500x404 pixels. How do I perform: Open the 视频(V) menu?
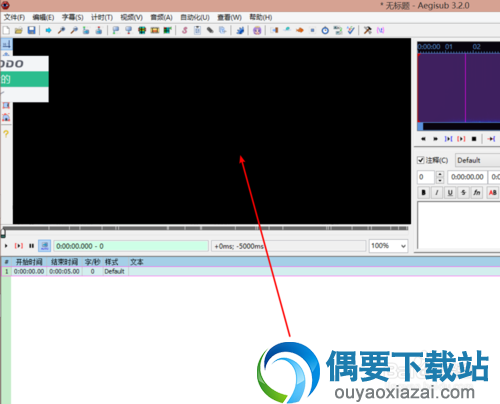(x=132, y=17)
